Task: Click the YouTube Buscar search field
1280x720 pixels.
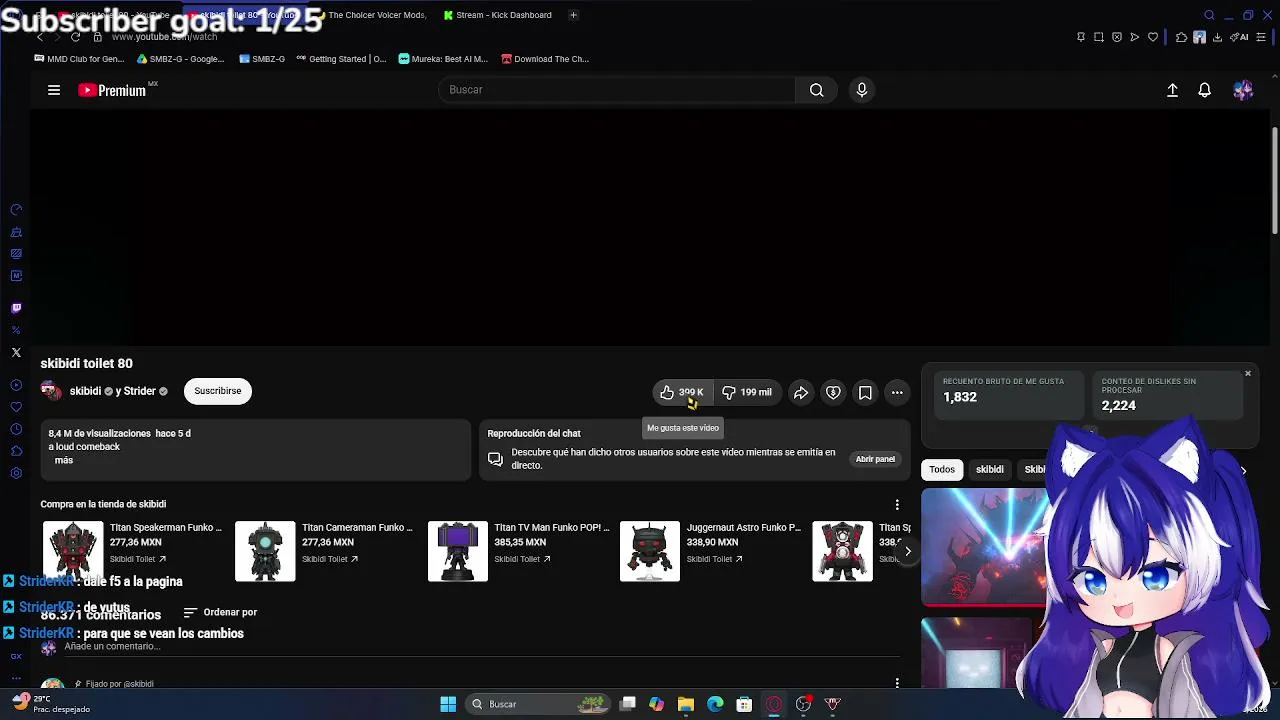Action: (x=617, y=90)
